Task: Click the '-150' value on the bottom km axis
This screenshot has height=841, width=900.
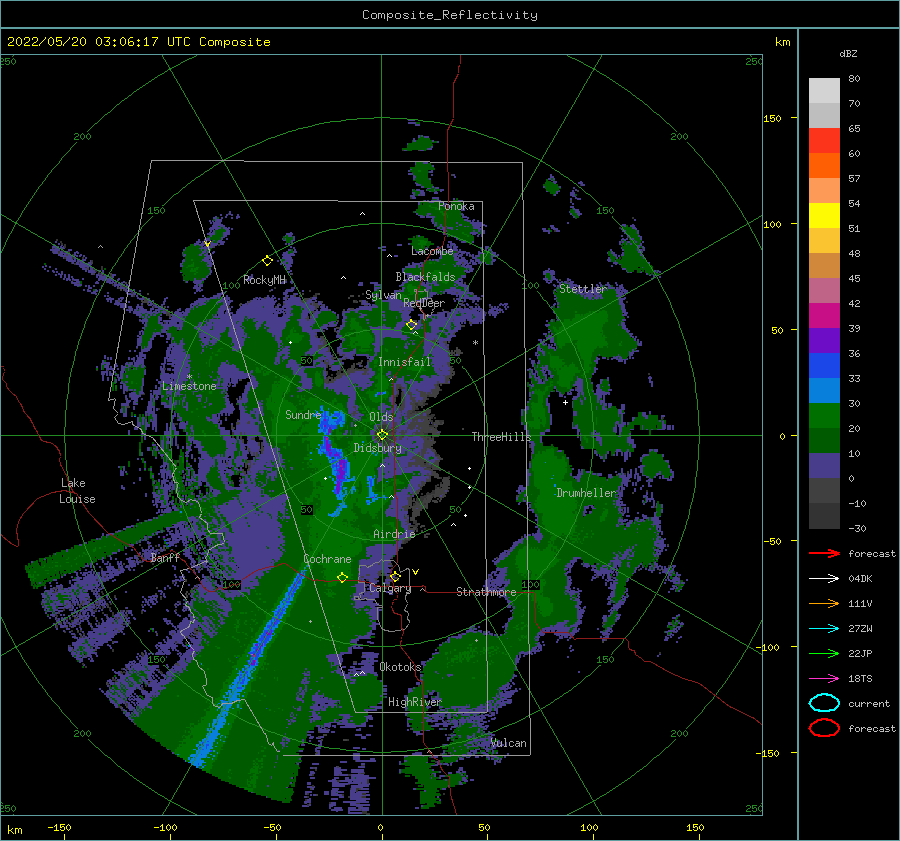Action: 59,827
